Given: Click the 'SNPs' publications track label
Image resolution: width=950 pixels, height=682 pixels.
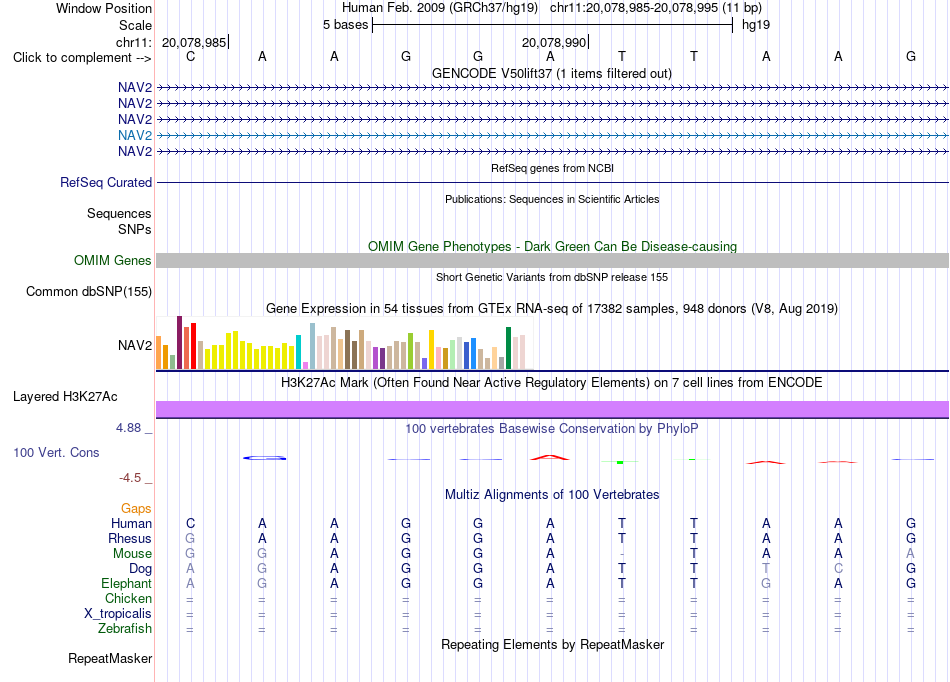Looking at the screenshot, I should 135,230.
